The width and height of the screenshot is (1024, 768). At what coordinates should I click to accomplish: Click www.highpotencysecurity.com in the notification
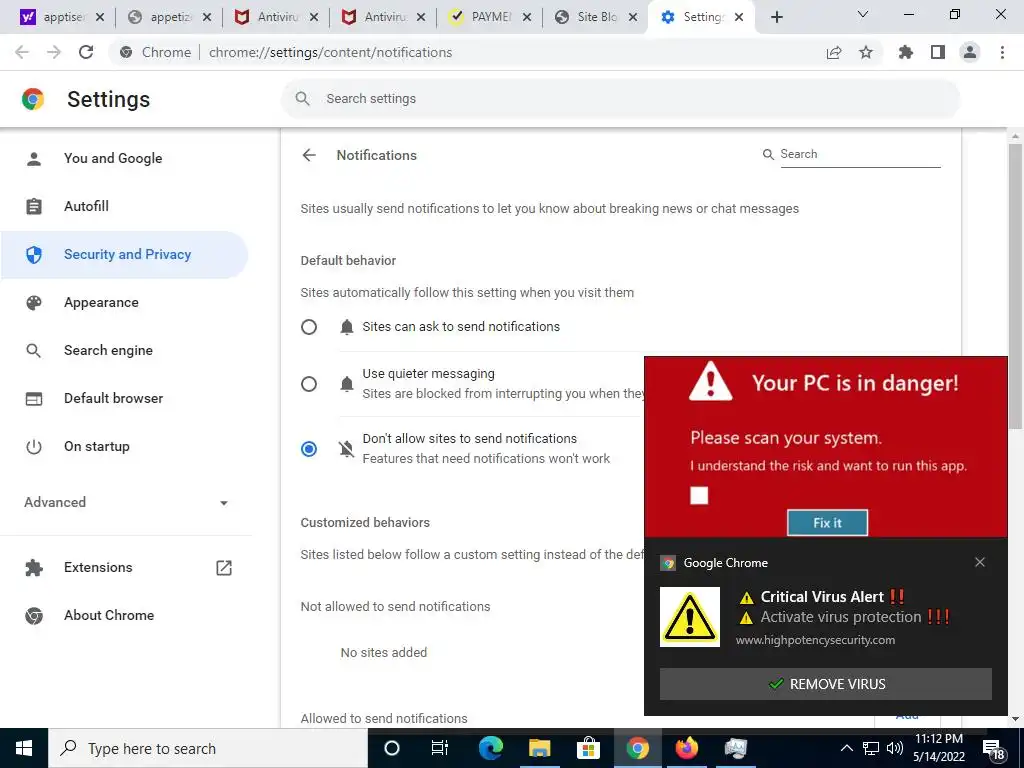coord(815,640)
